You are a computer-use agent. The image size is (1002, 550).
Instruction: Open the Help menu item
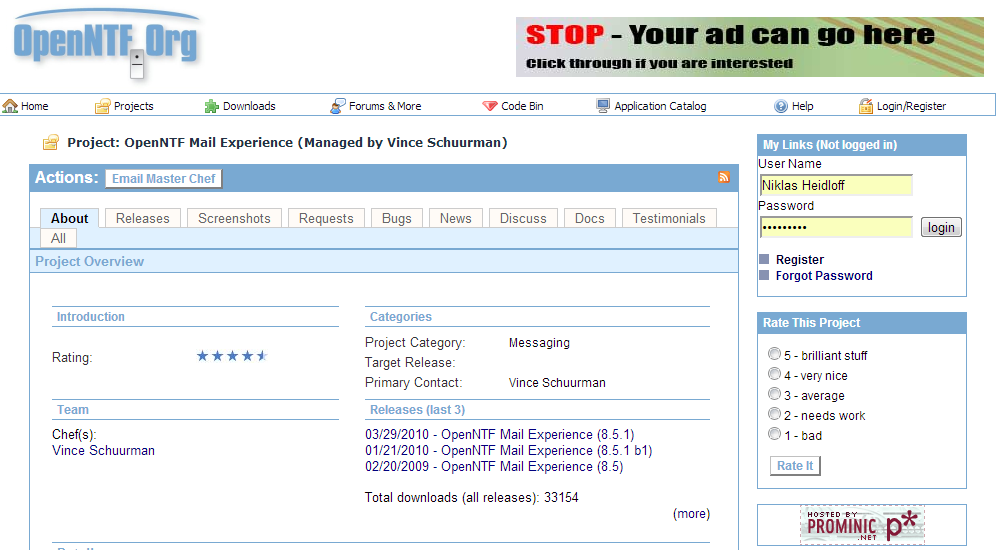[803, 106]
